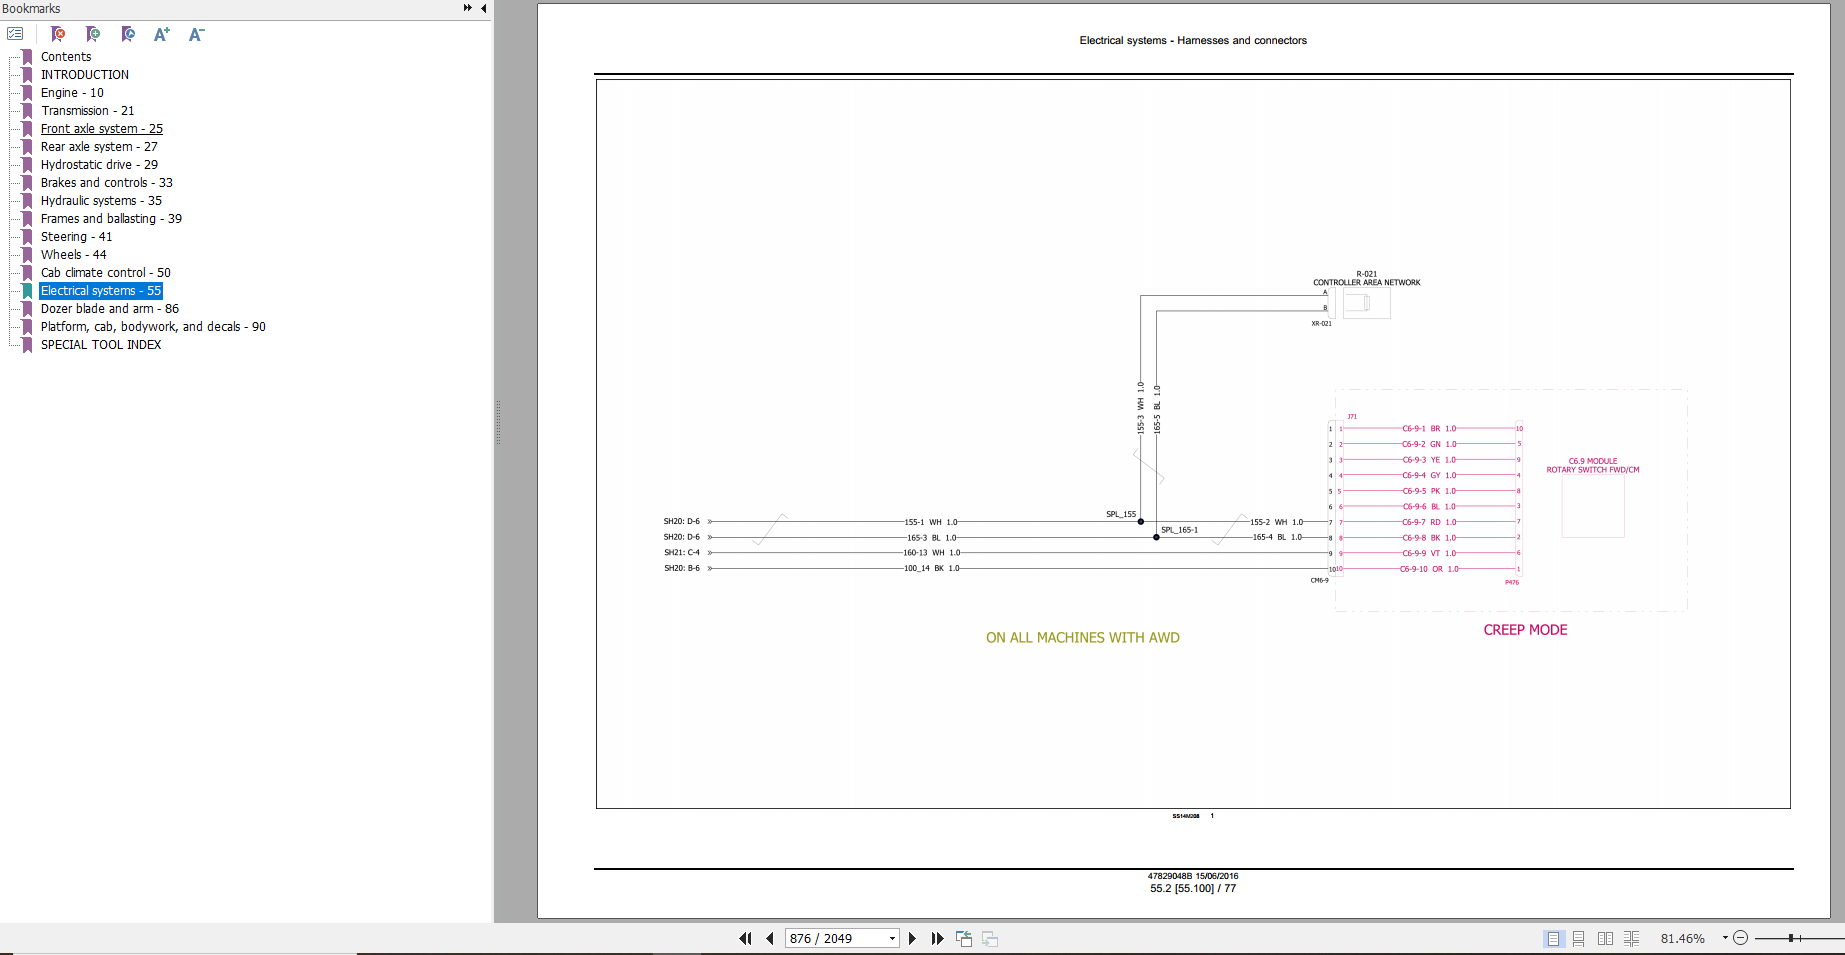Go to the first page
This screenshot has width=1845, height=955.
745,938
